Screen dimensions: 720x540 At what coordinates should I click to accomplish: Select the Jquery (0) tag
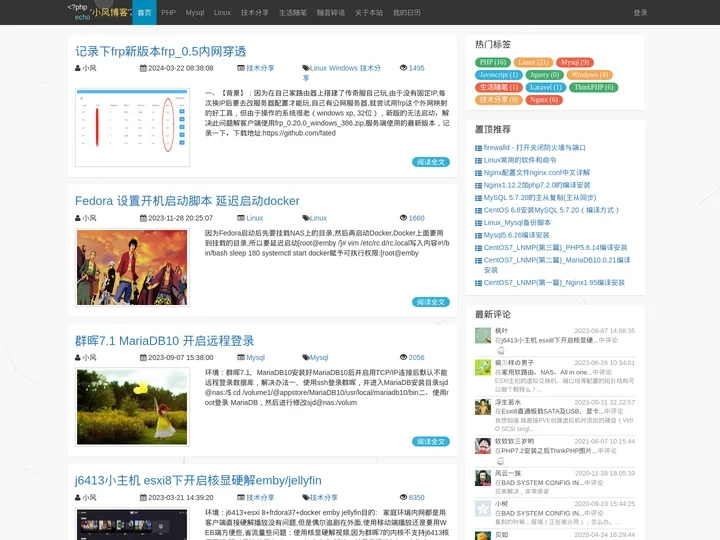pos(544,75)
